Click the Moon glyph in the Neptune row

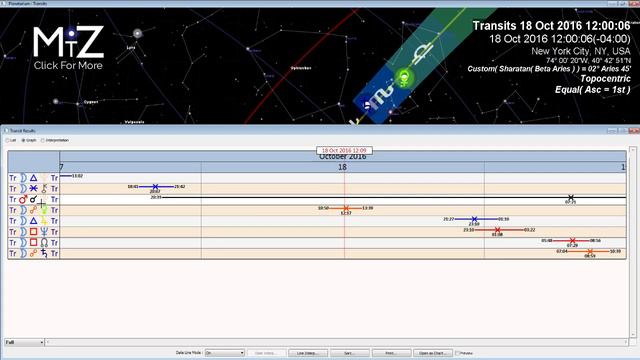(x=23, y=232)
